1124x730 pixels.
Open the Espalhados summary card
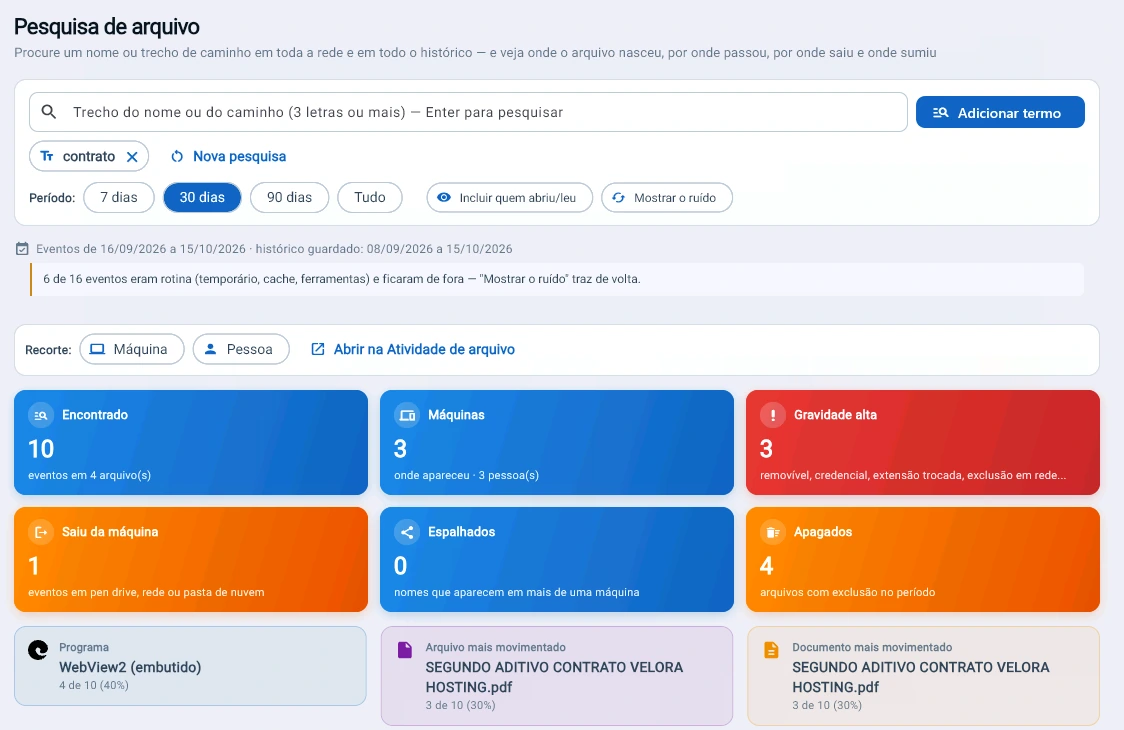click(x=557, y=559)
